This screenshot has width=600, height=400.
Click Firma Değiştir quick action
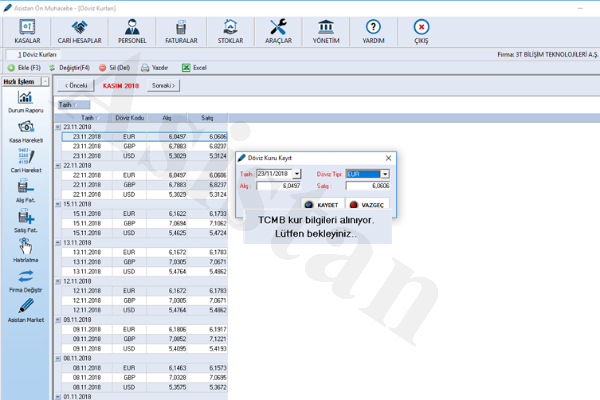(26, 281)
